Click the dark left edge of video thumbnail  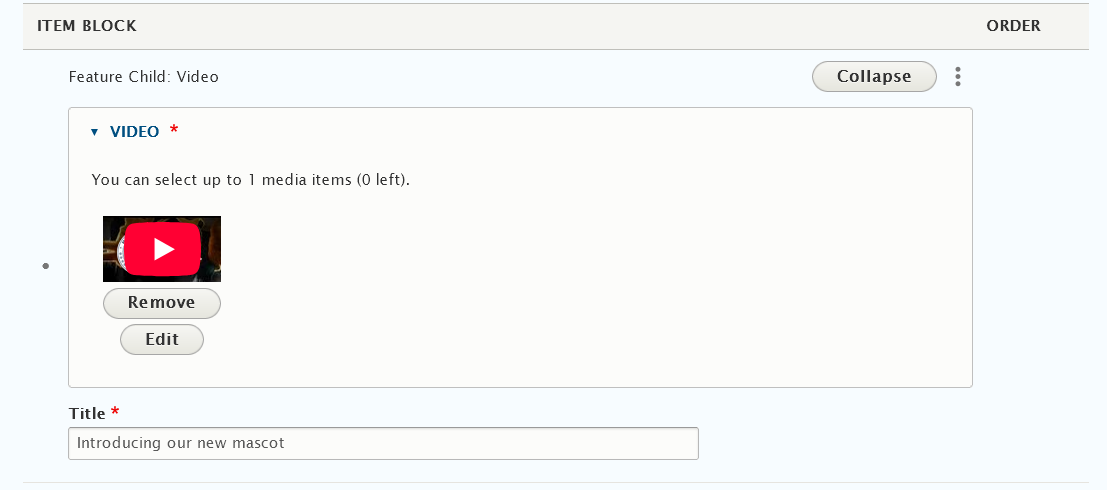click(112, 249)
